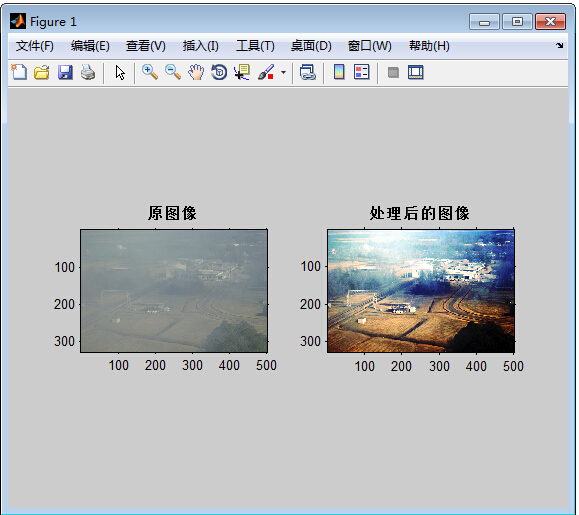Enable the Rotate 3D tool
579x515 pixels.
[219, 72]
